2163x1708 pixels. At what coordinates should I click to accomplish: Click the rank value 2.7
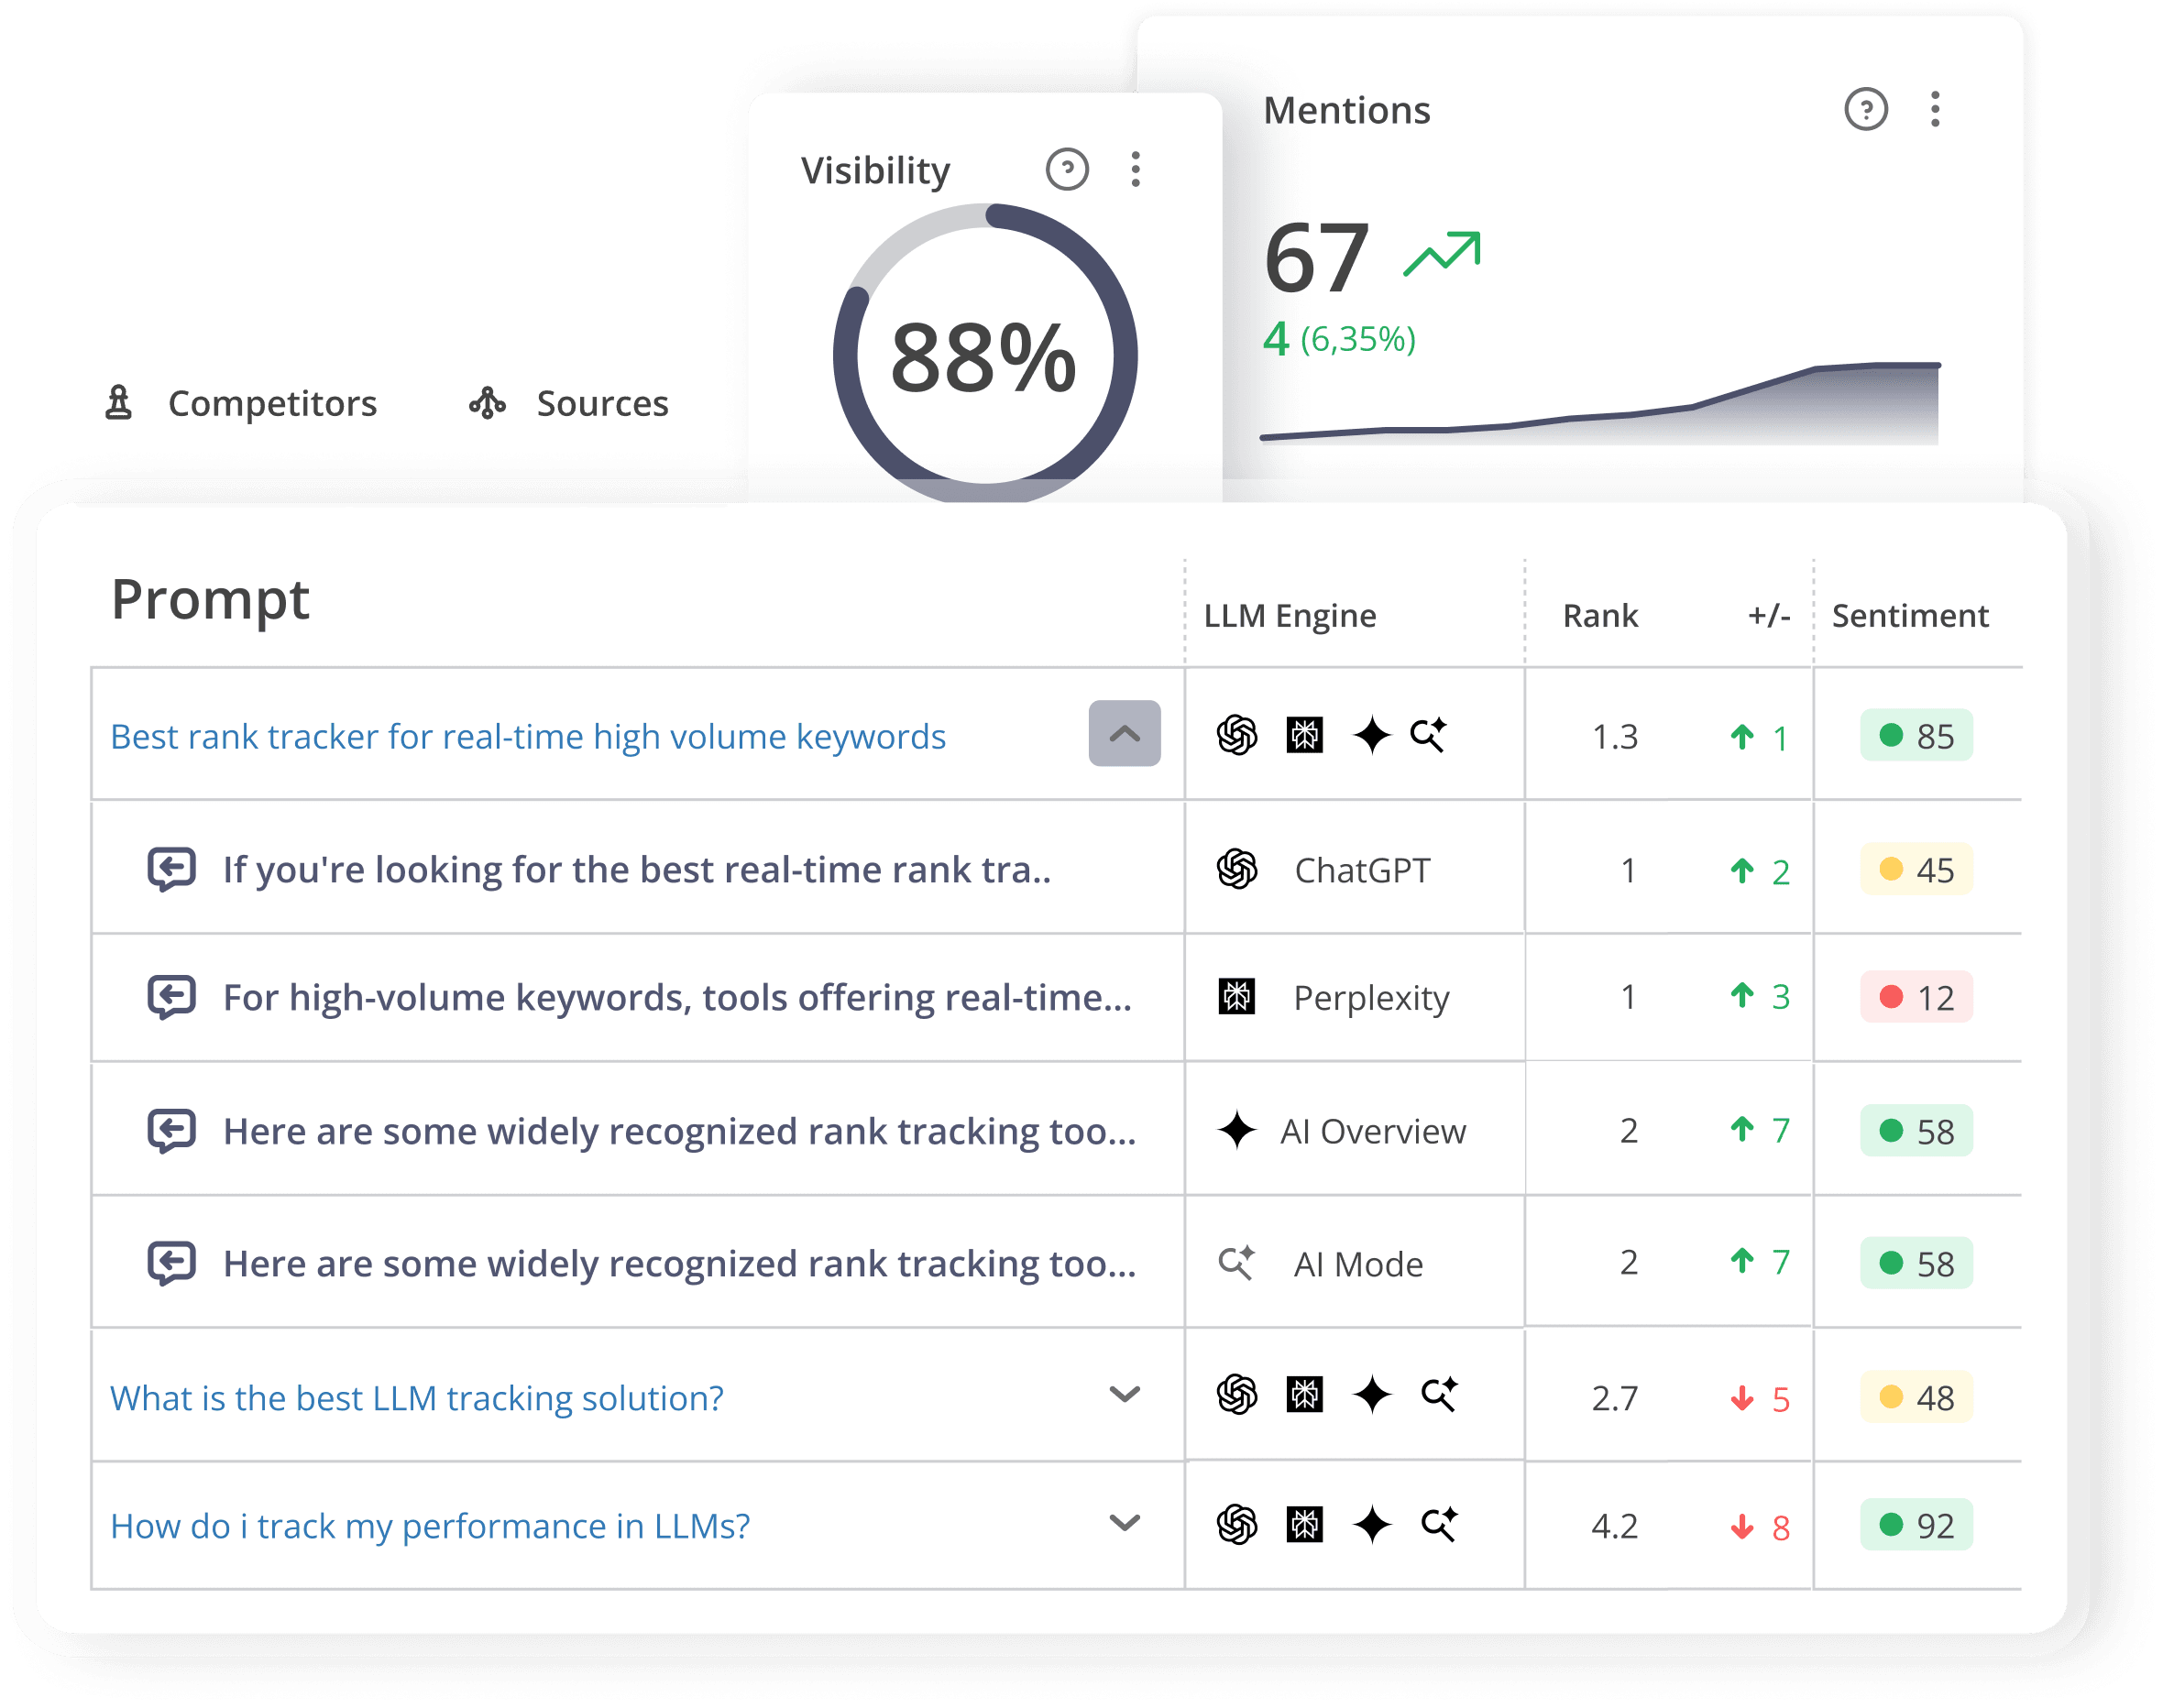tap(1614, 1398)
